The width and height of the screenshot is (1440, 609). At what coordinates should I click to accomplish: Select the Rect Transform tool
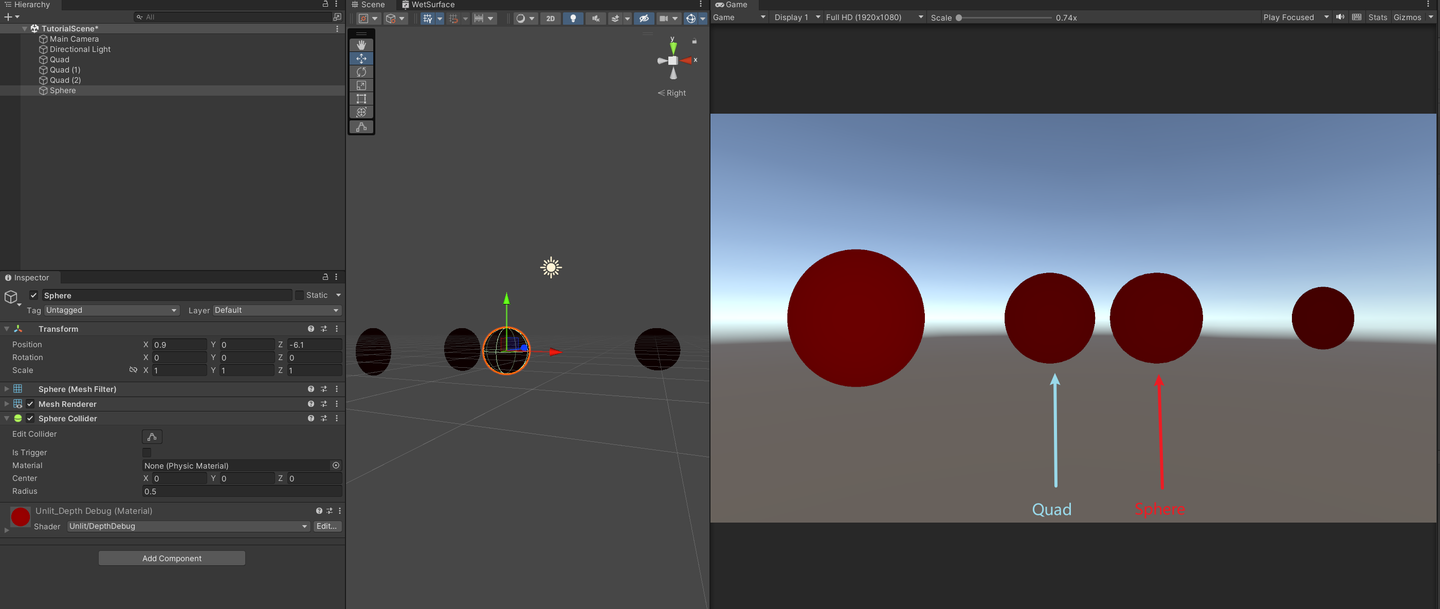coord(361,98)
